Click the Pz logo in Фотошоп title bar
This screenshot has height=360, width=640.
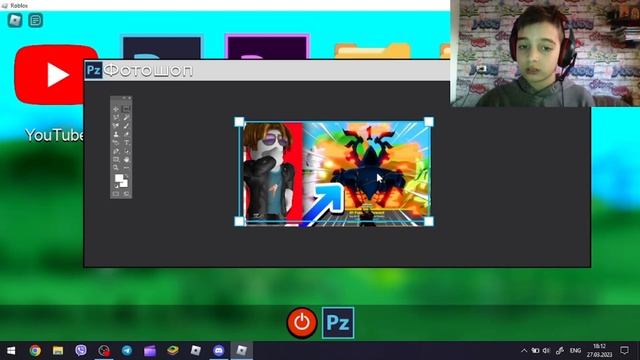coord(94,70)
